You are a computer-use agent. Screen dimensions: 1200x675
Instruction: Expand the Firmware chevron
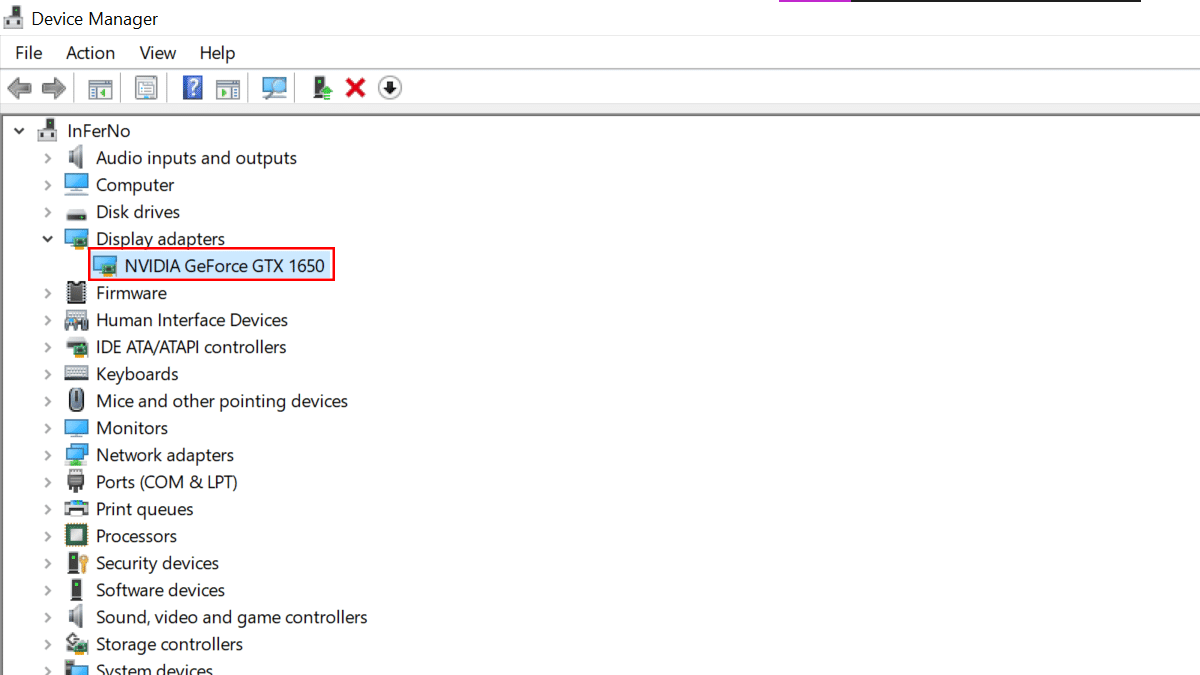point(47,293)
